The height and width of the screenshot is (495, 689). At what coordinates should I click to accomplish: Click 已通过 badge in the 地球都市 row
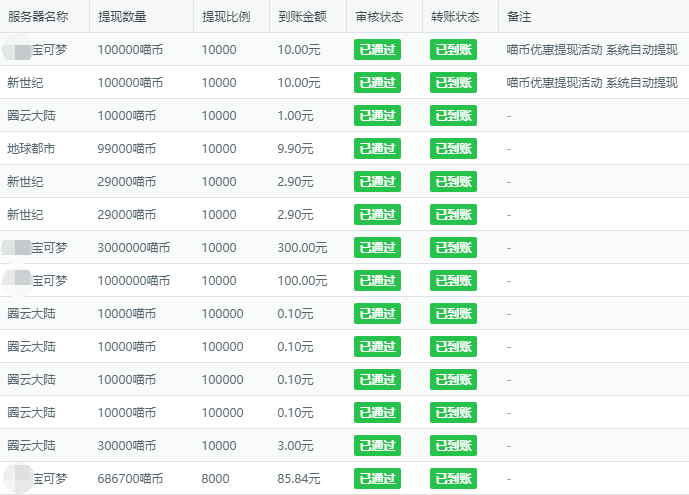click(x=377, y=148)
